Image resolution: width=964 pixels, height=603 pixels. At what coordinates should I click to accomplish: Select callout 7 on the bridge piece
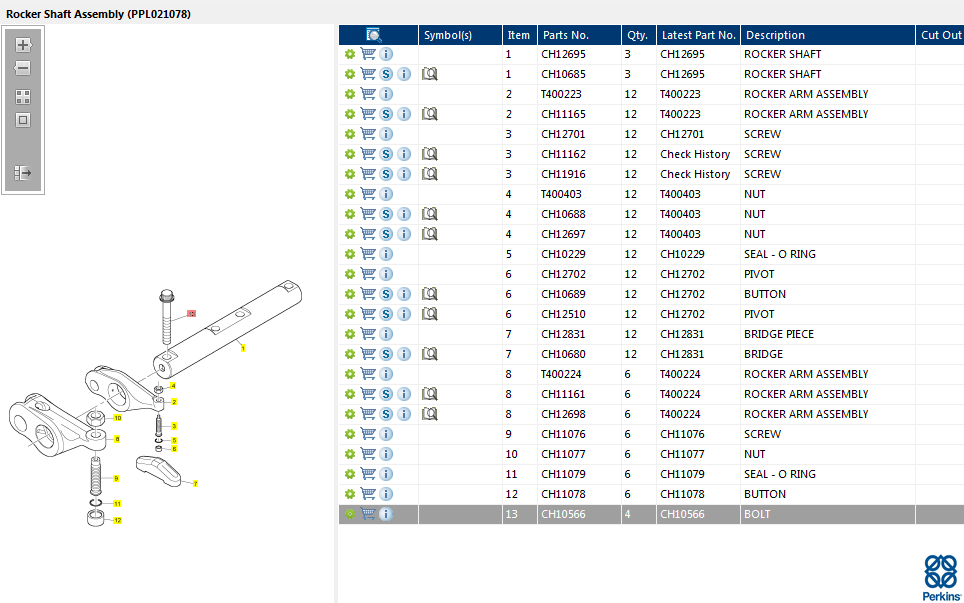click(196, 484)
